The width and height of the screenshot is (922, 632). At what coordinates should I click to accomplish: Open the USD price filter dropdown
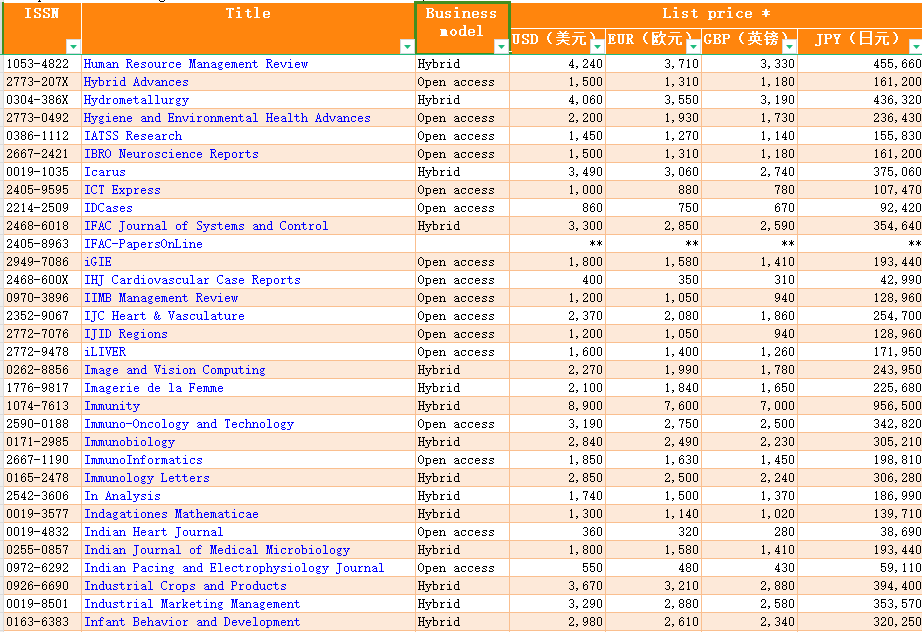click(x=597, y=47)
